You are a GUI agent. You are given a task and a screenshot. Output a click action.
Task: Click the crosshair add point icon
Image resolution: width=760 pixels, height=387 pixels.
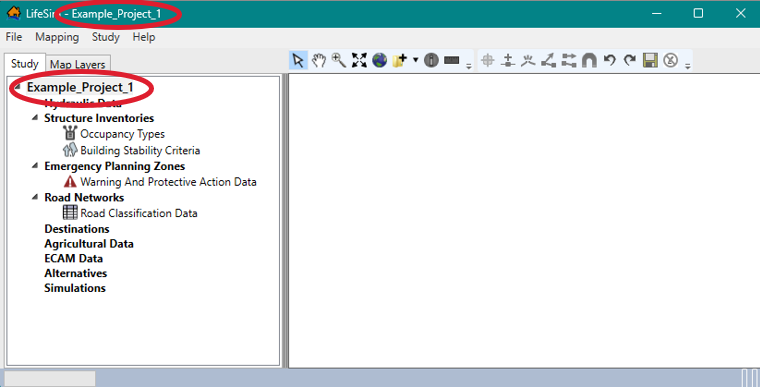click(488, 61)
